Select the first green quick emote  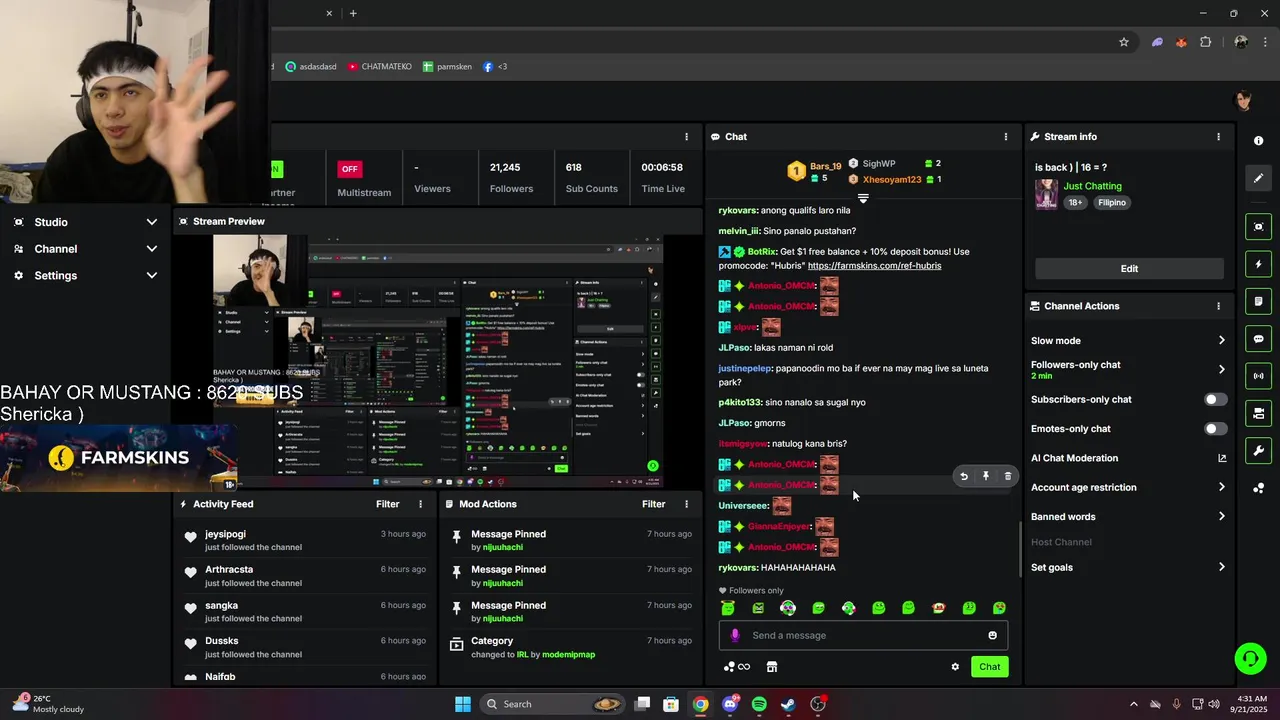pyautogui.click(x=728, y=608)
